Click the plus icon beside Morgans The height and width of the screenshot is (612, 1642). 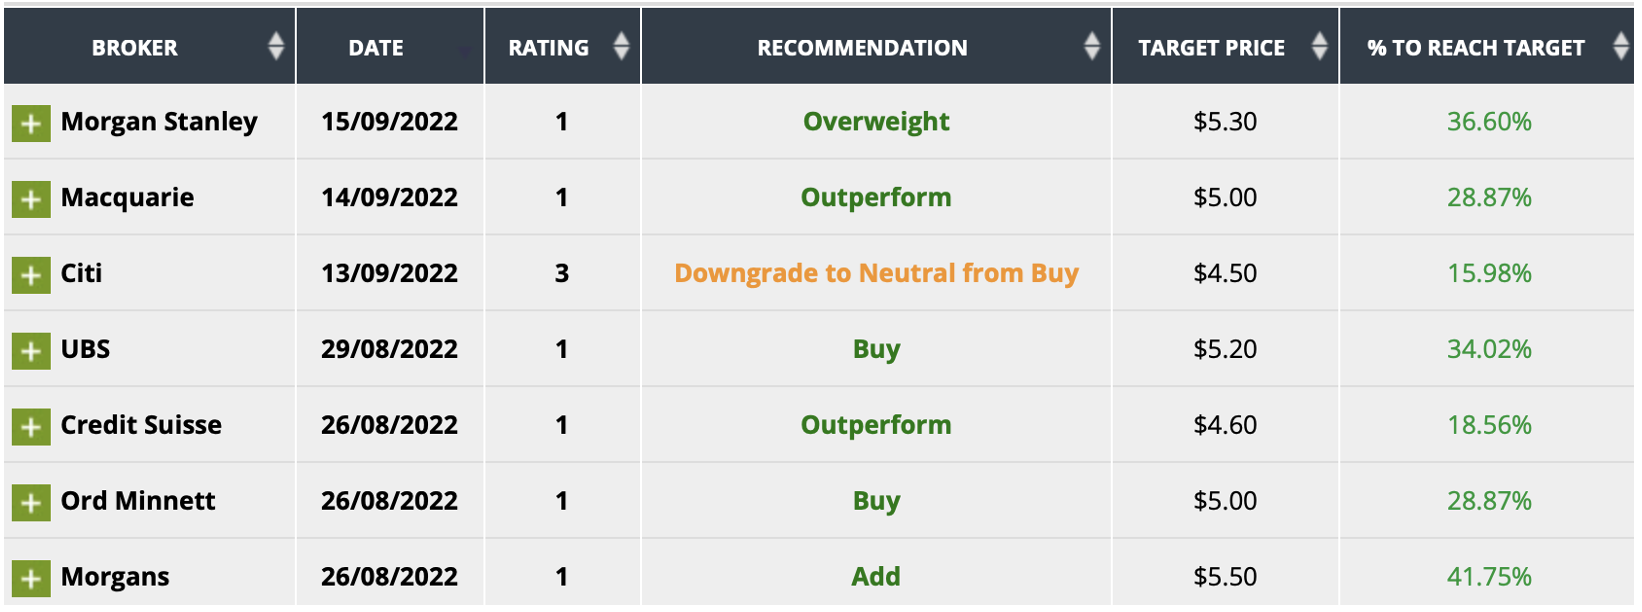pos(31,578)
